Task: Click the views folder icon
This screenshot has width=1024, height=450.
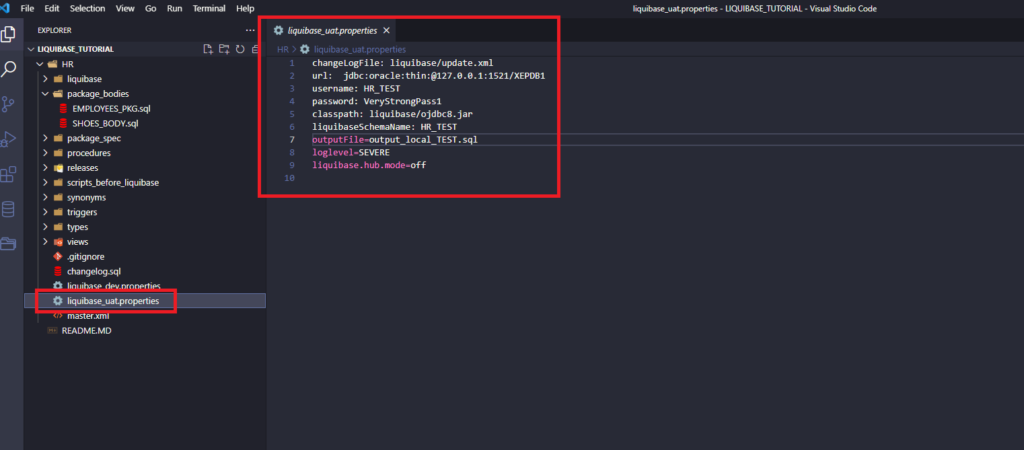Action: coord(57,242)
